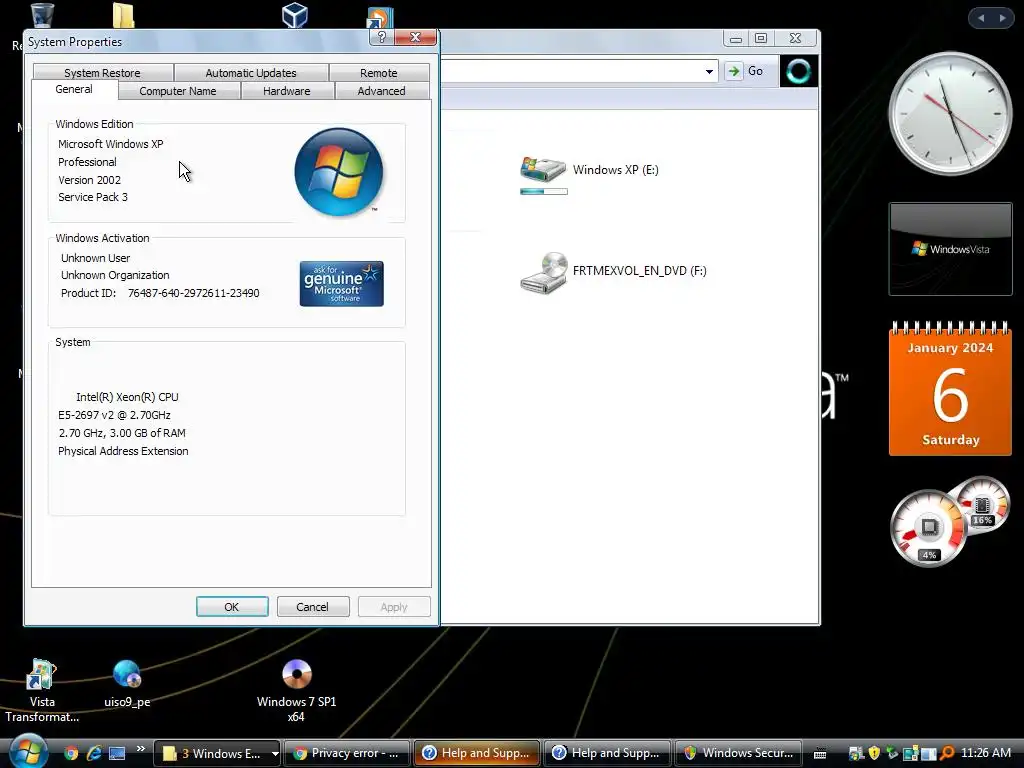
Task: Switch to the highlighted Help and Support button
Action: coord(477,754)
